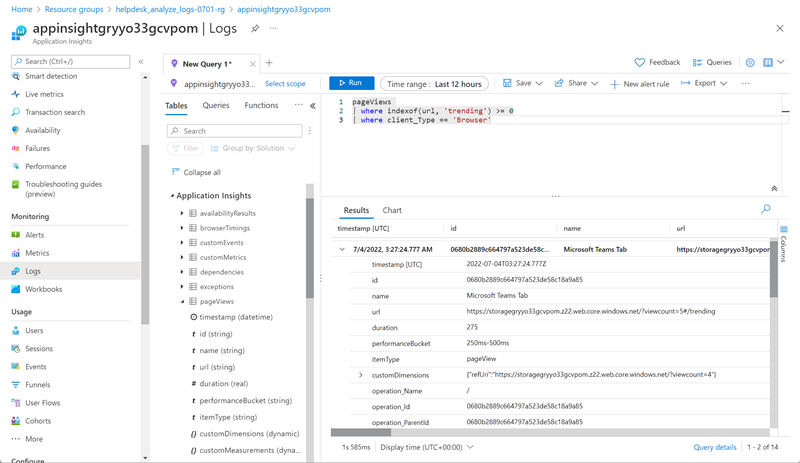The height and width of the screenshot is (463, 800).
Task: Pin the Logs blade
Action: point(255,29)
